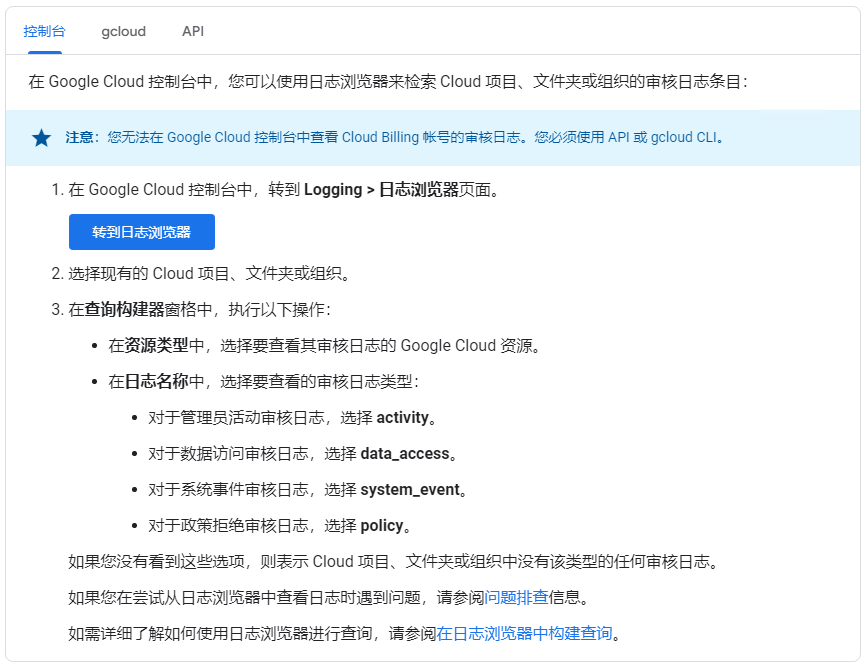Click the paragraph starting 如果您没有看到这些选项
This screenshot has height=665, width=865.
(393, 562)
